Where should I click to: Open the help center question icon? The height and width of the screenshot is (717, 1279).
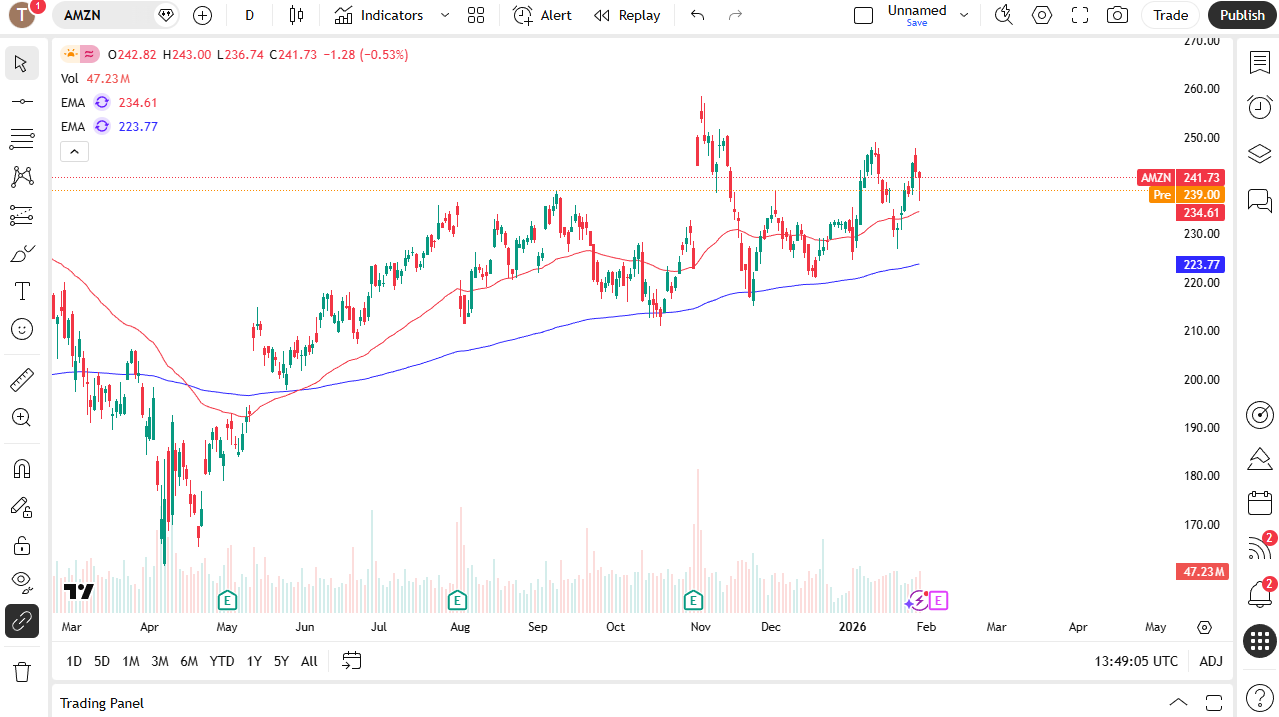(x=1259, y=697)
